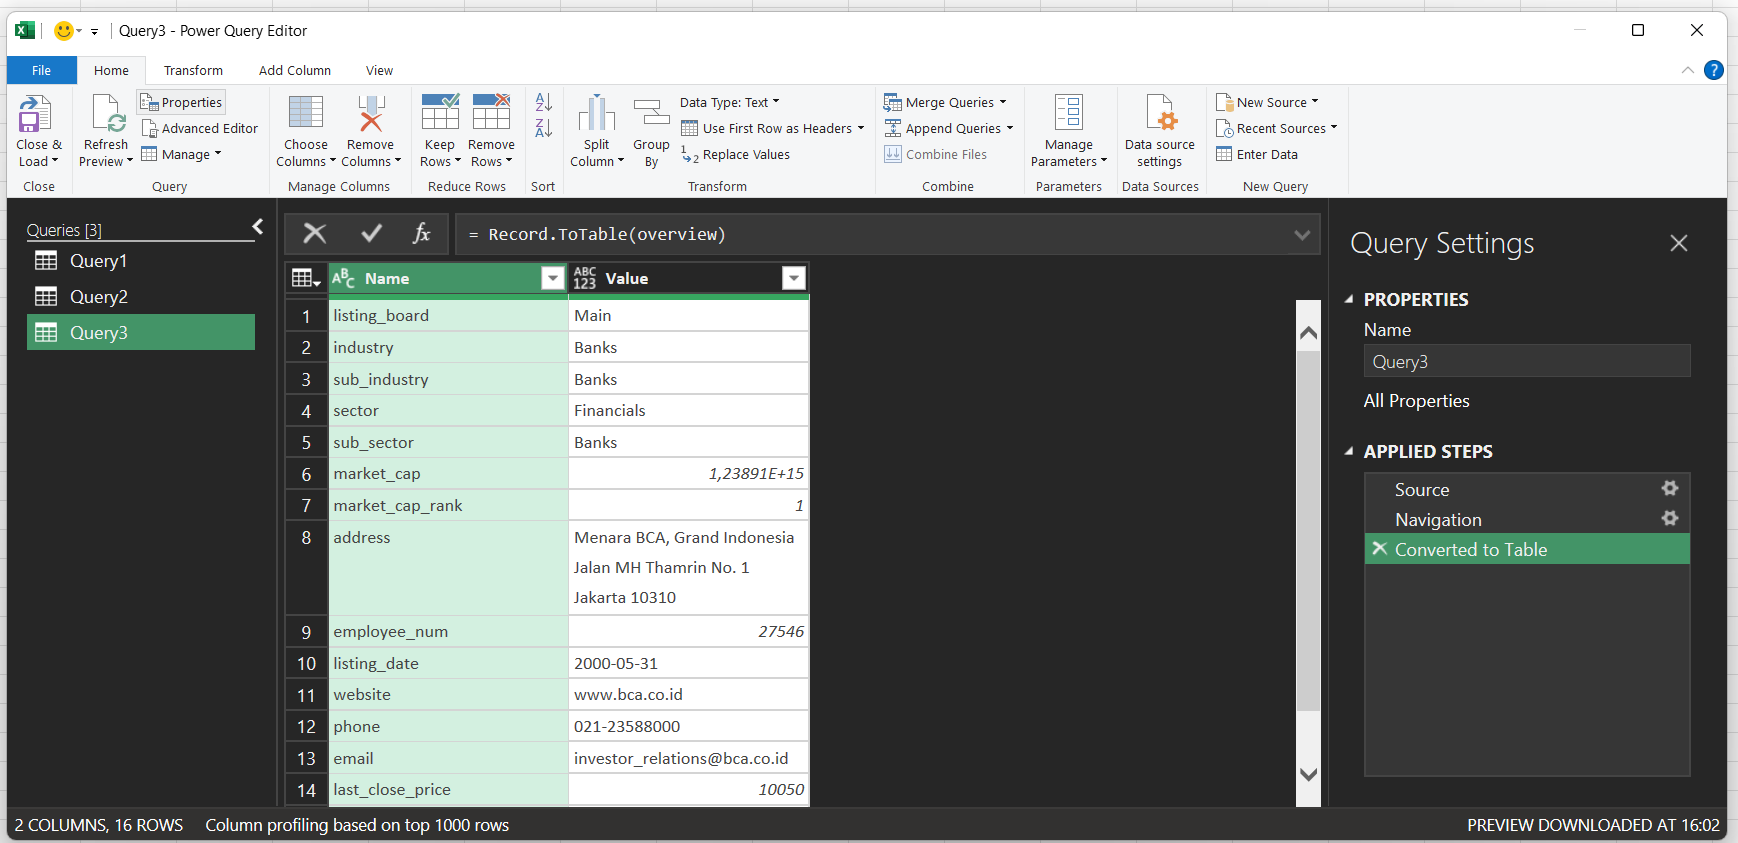Switch to the Add Column tab
This screenshot has width=1738, height=843.
coord(295,70)
